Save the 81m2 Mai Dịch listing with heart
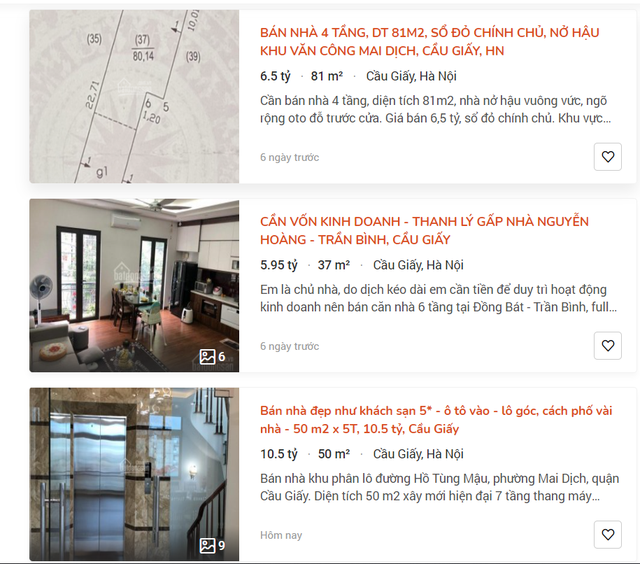Screen dimensions: 640x564 coord(607,157)
